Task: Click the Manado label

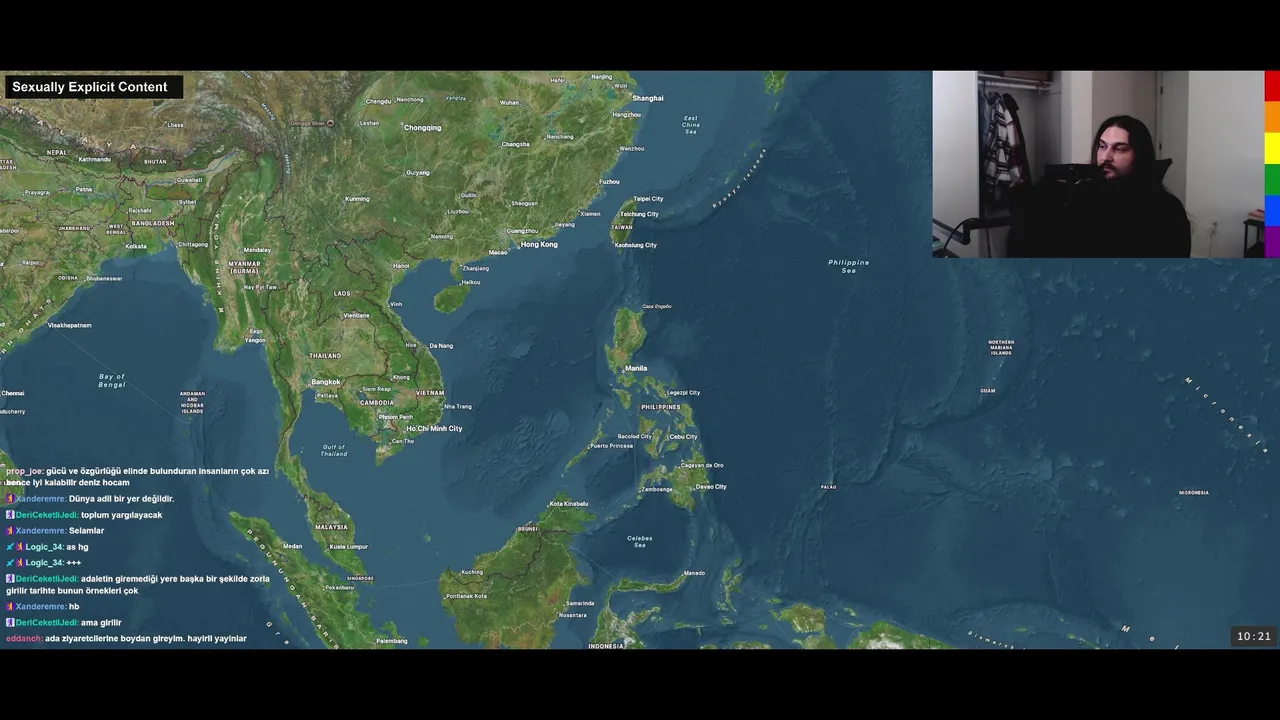Action: pos(694,574)
